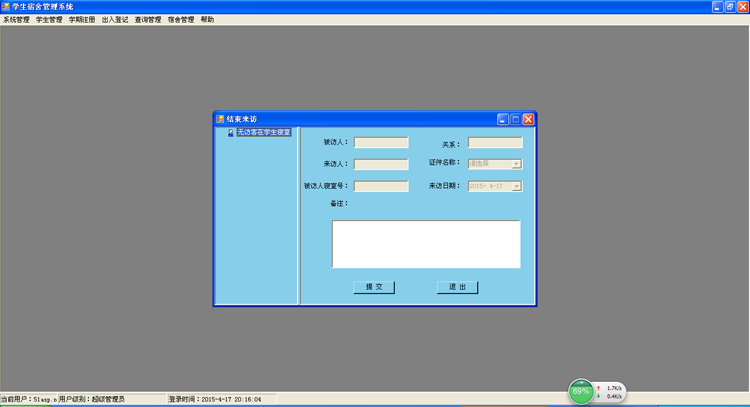This screenshot has width=750, height=407.
Task: Click the 结束来访 dialog title icon
Action: pos(220,119)
